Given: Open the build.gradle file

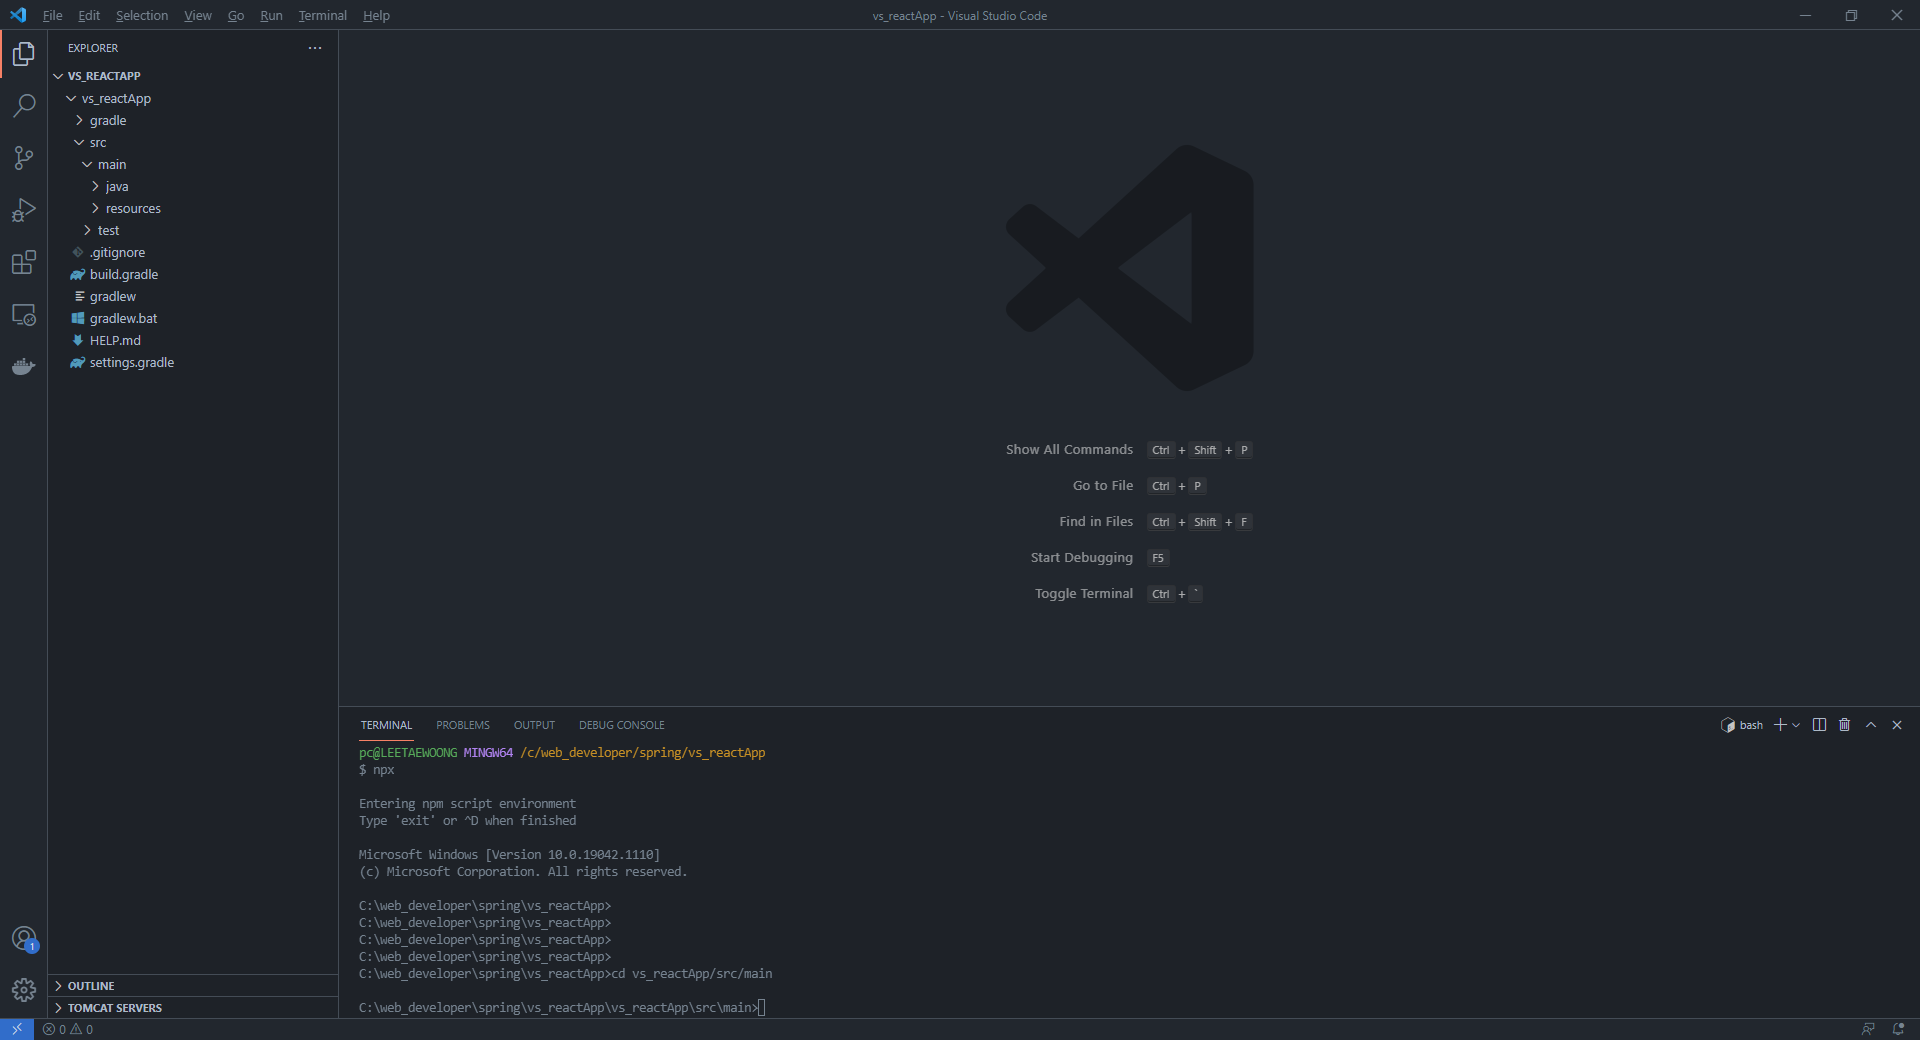Looking at the screenshot, I should point(193,274).
